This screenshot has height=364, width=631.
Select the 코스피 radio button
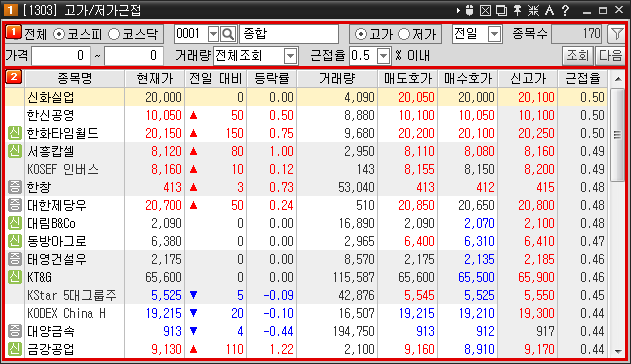[x=59, y=34]
